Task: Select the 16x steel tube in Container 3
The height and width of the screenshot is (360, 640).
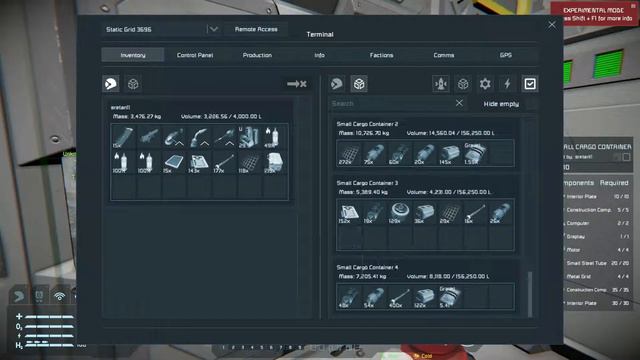Action: click(x=475, y=213)
